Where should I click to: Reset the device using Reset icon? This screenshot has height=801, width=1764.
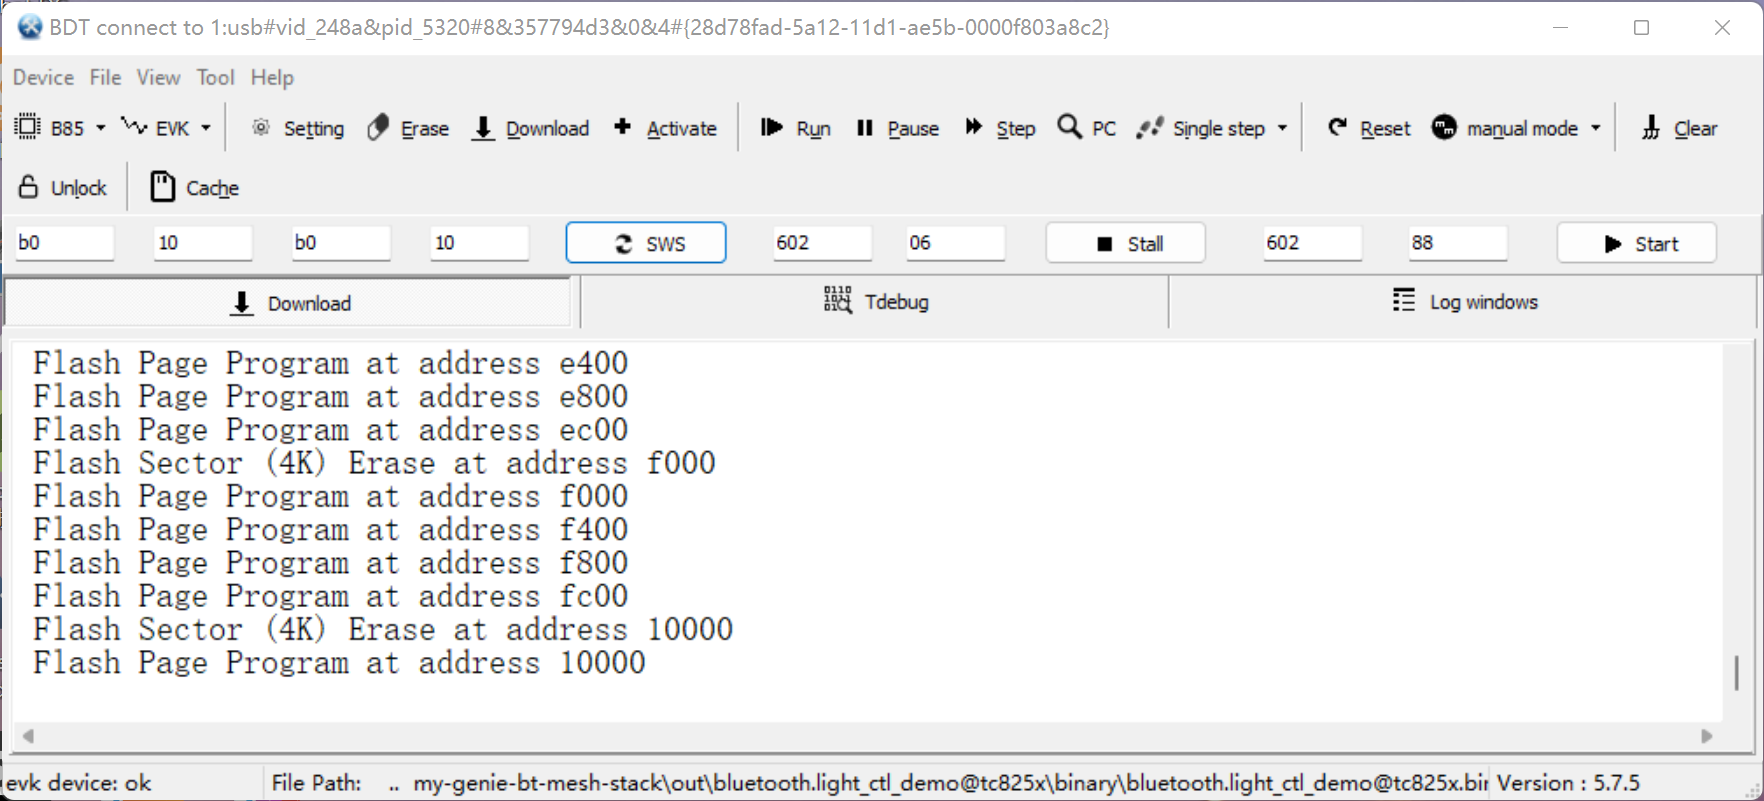1337,128
